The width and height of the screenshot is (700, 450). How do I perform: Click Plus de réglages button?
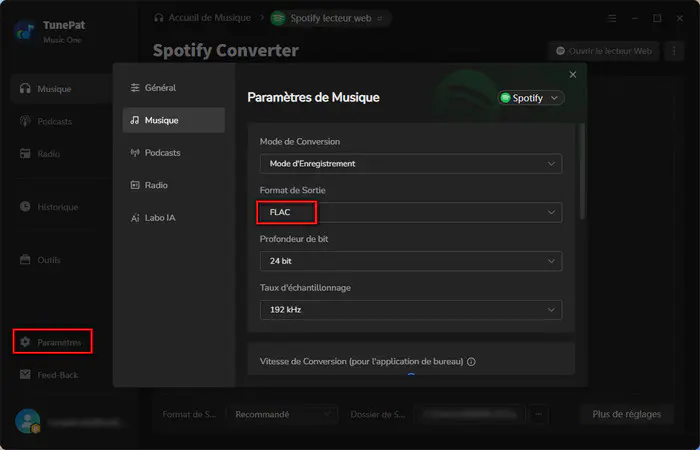click(x=626, y=414)
